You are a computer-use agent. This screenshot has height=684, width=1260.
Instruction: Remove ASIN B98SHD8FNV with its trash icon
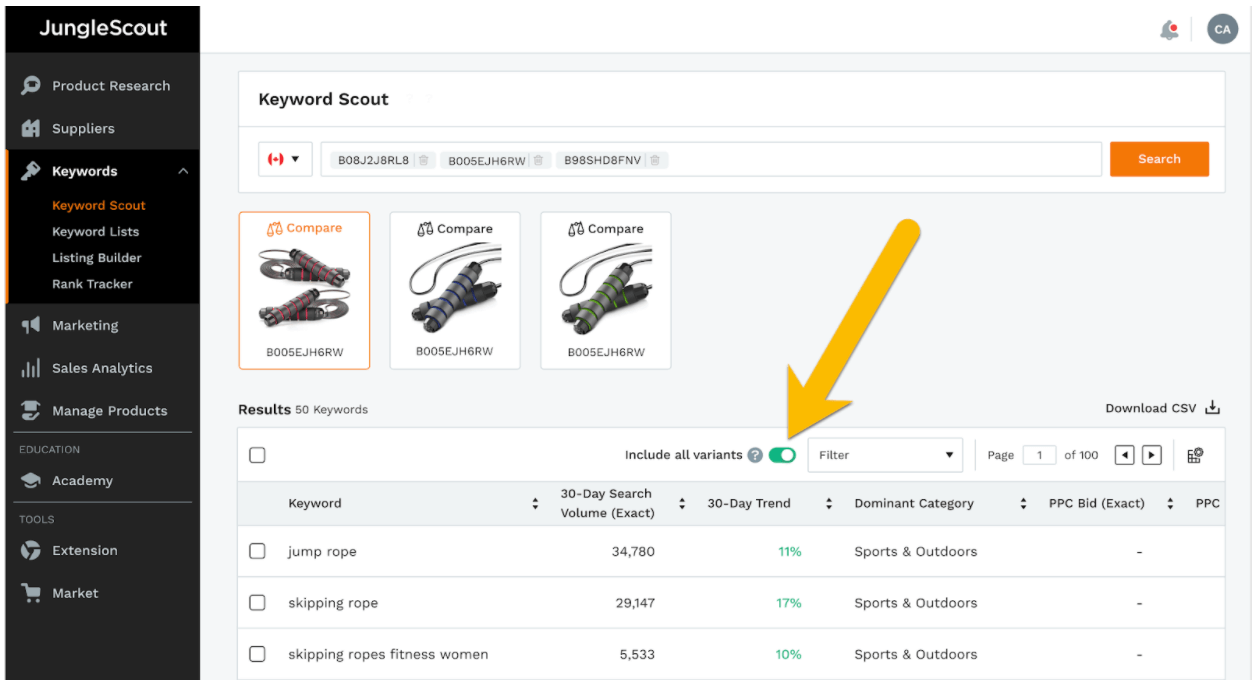coord(654,160)
